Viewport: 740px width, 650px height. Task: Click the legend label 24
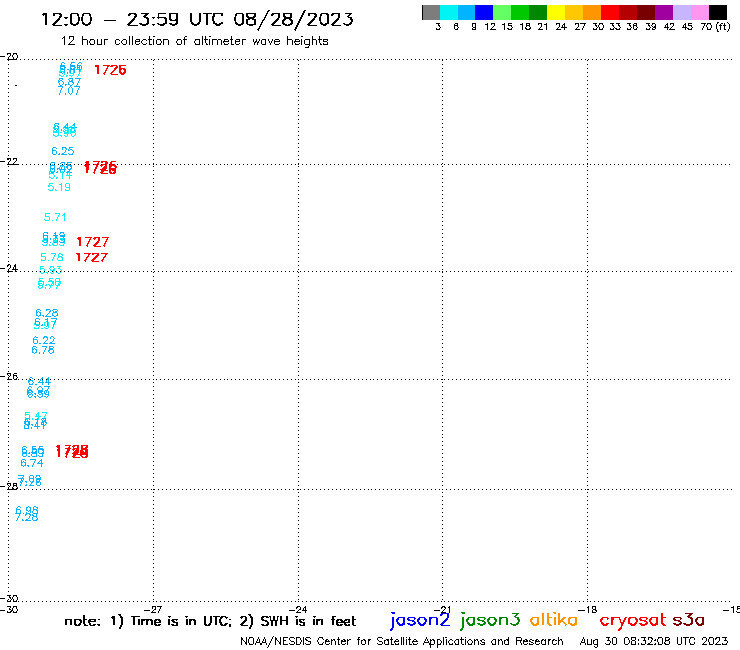click(561, 27)
